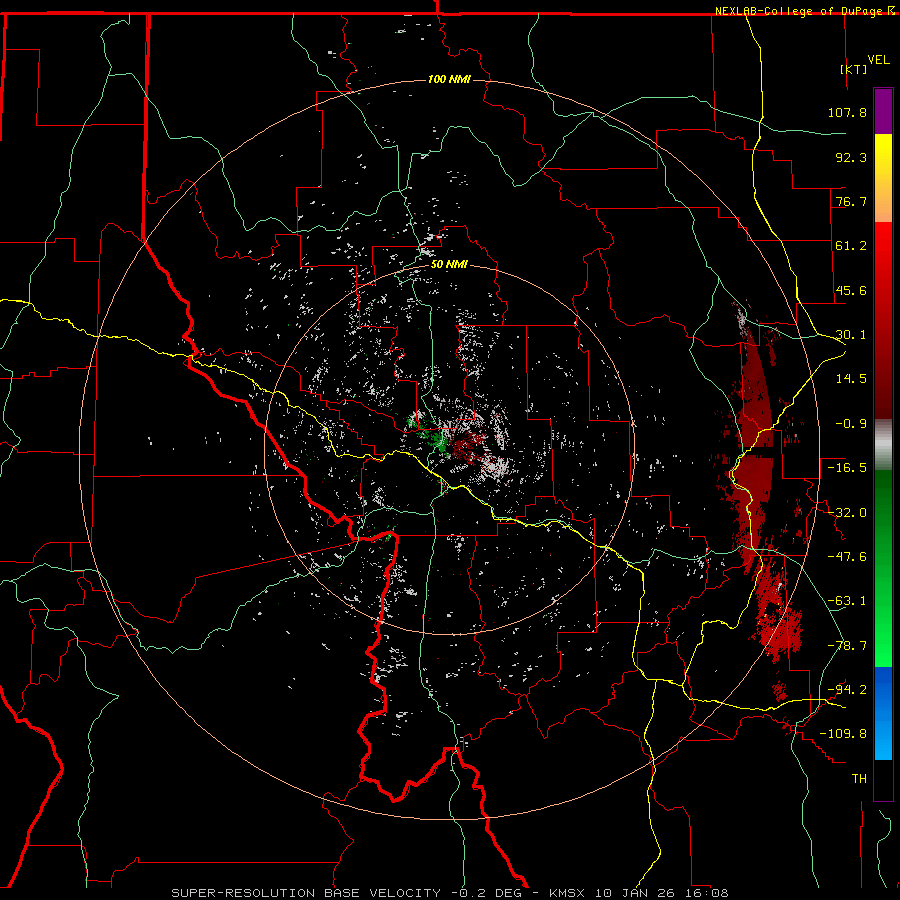The width and height of the screenshot is (900, 900).
Task: Click the -63.1 legend value
Action: pyautogui.click(x=847, y=601)
